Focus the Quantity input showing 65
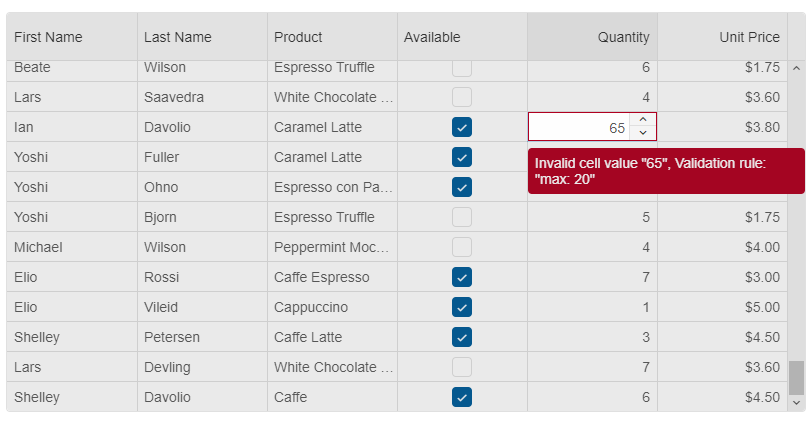 [x=580, y=128]
